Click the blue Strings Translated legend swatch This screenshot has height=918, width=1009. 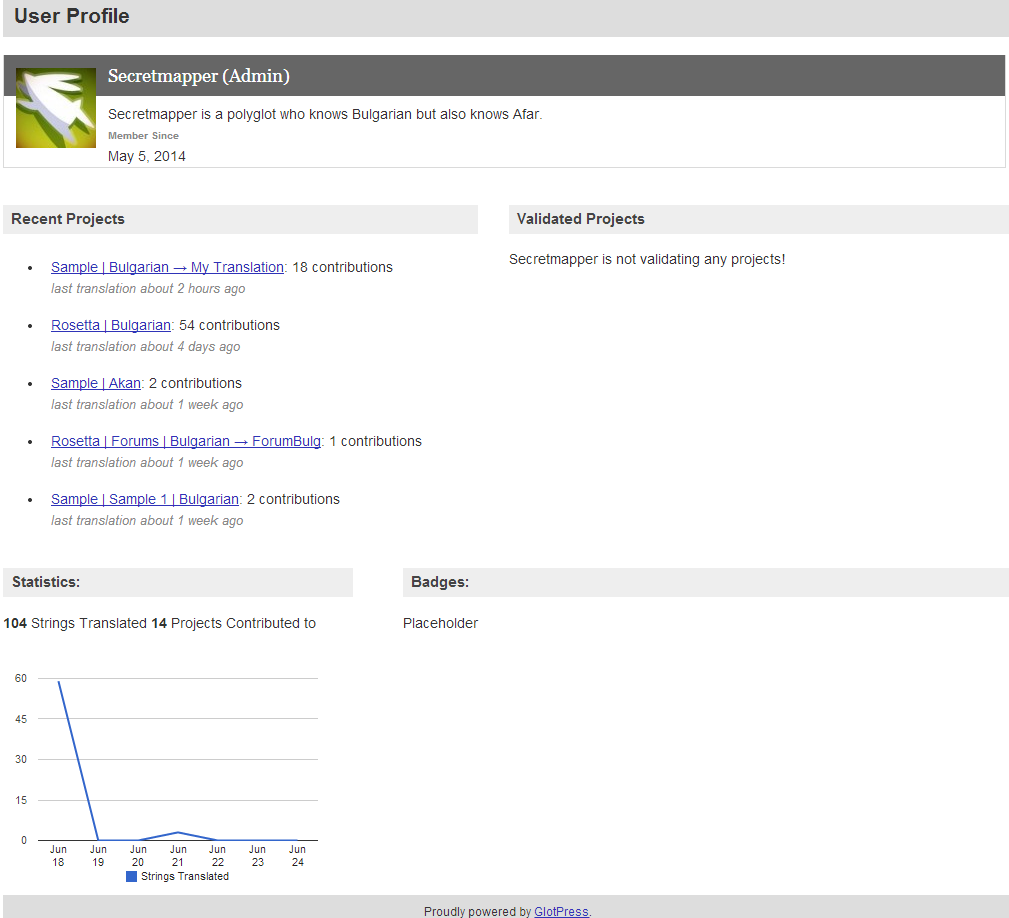point(131,876)
